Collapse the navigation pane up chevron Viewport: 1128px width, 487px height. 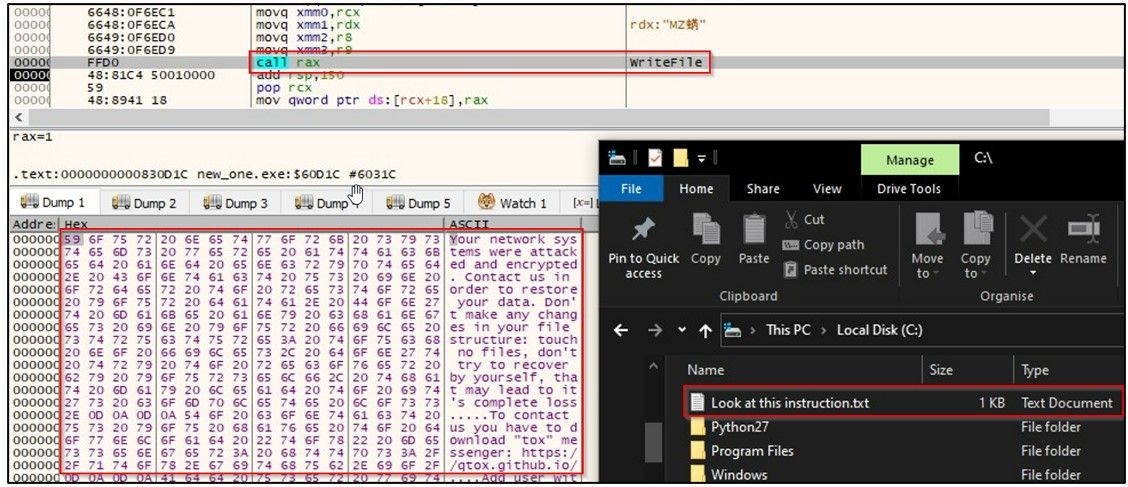click(x=653, y=366)
